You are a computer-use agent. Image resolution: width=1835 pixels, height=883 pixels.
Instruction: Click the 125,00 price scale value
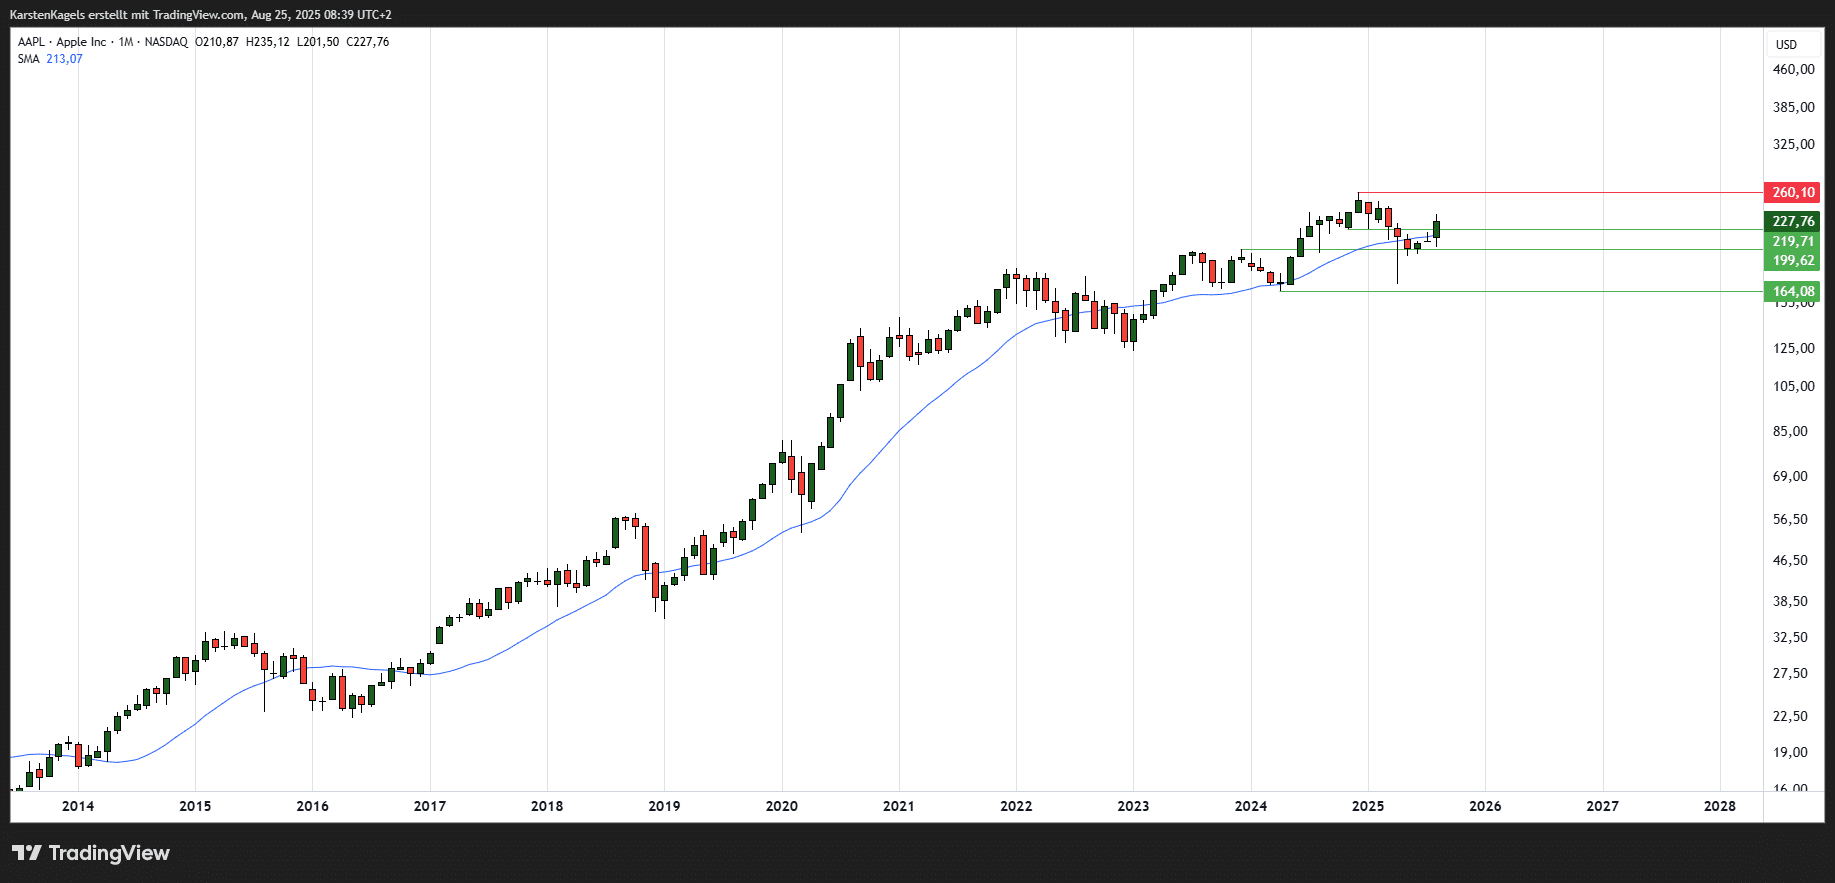point(1793,348)
